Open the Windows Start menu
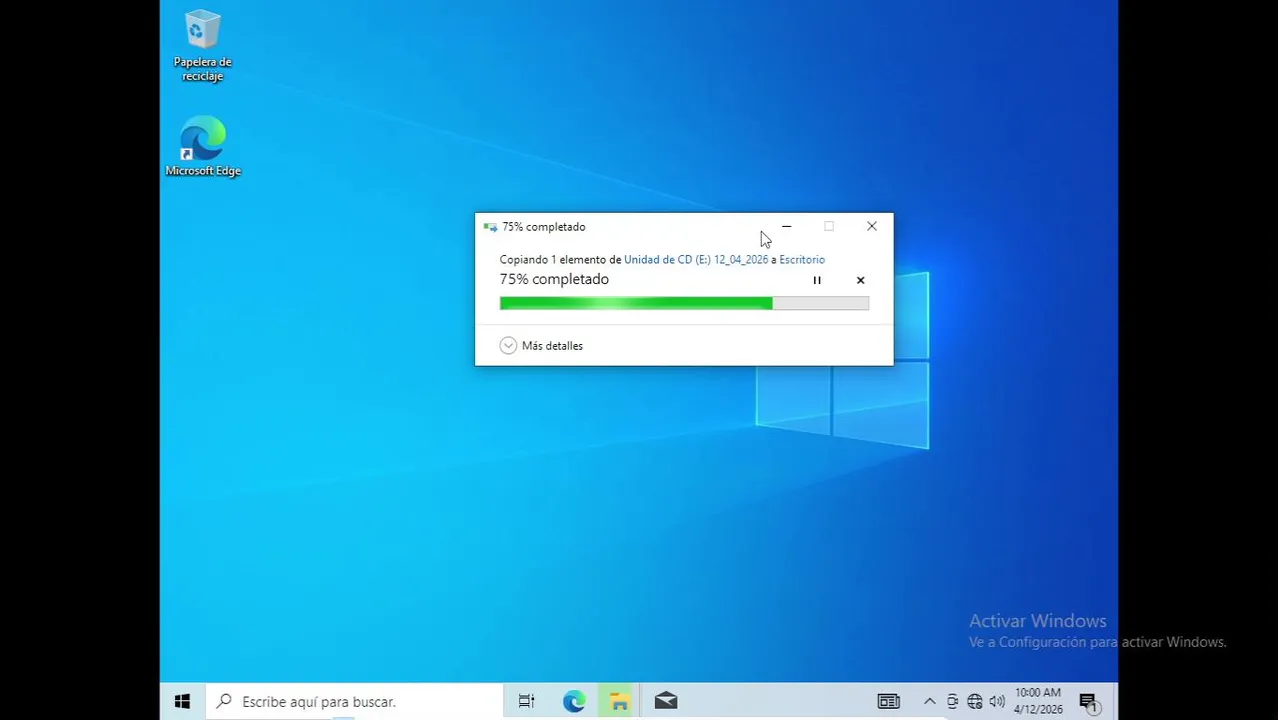The height and width of the screenshot is (720, 1278). 182,702
